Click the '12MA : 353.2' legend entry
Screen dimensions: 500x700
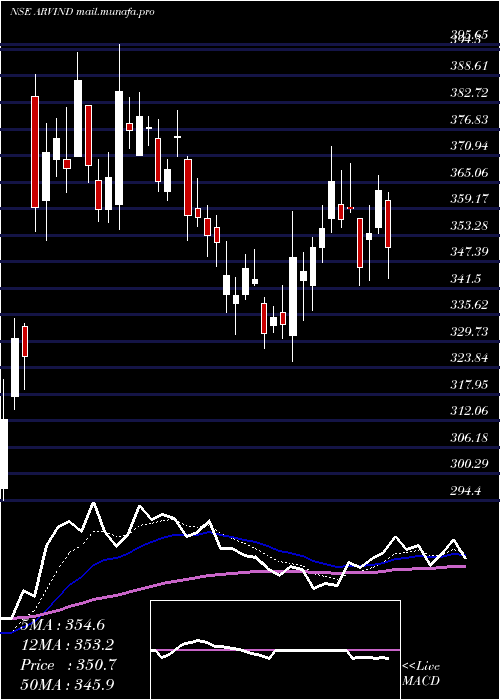(67, 645)
